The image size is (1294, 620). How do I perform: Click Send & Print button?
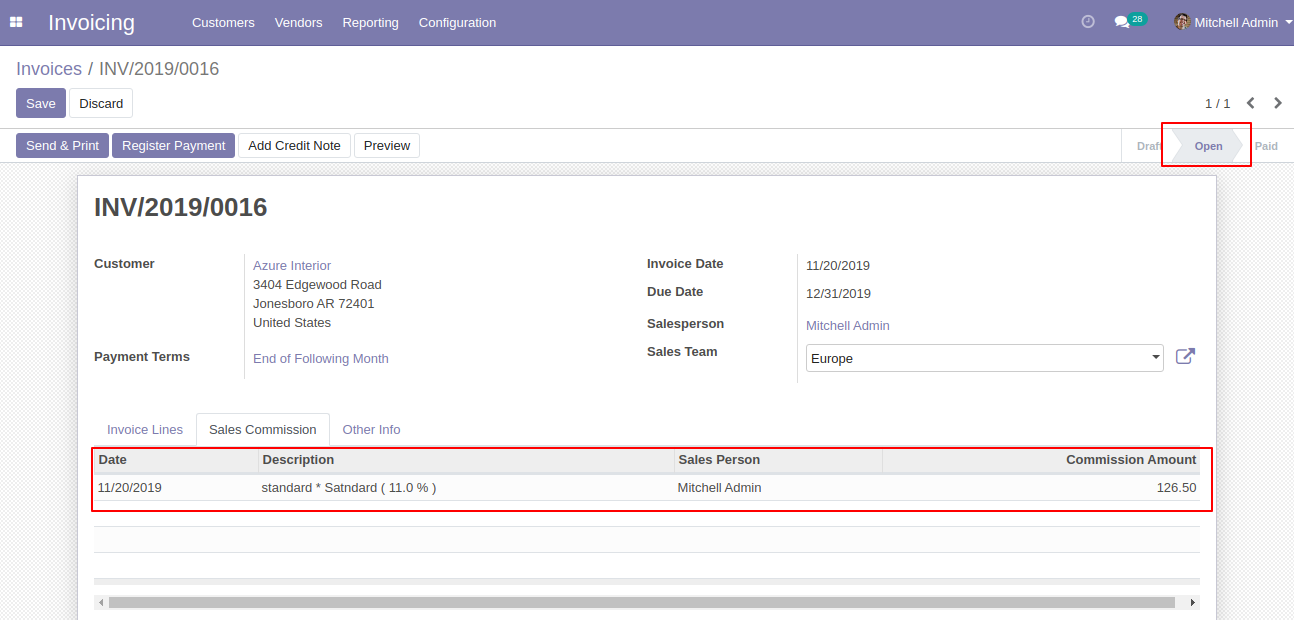(62, 146)
